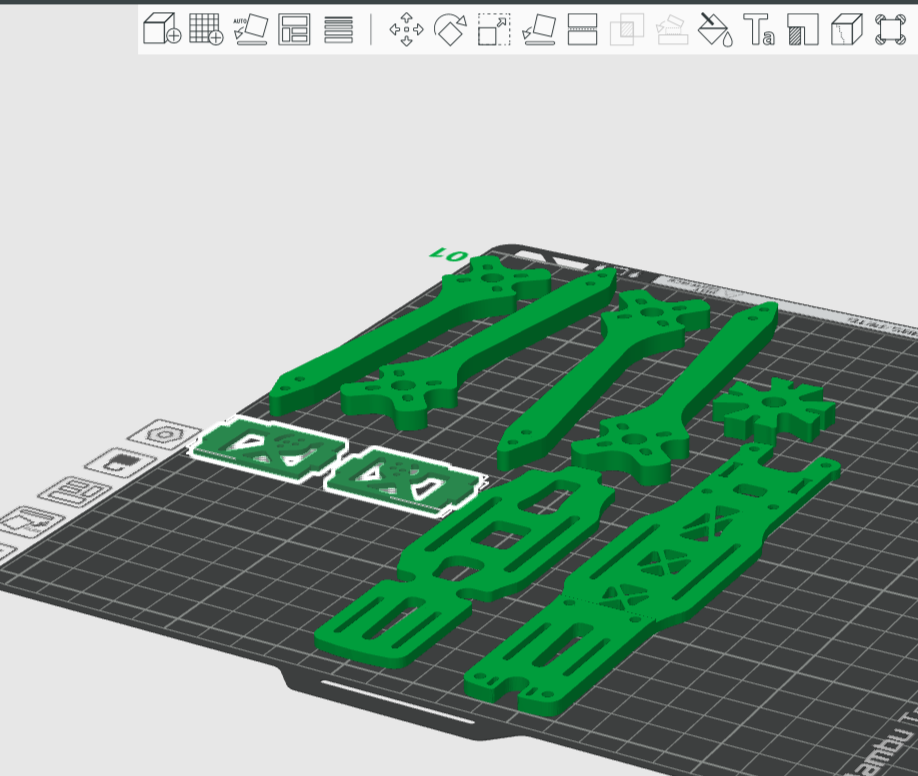Toggle the plate lock icon beside plate
Image resolution: width=918 pixels, height=776 pixels.
tap(121, 463)
